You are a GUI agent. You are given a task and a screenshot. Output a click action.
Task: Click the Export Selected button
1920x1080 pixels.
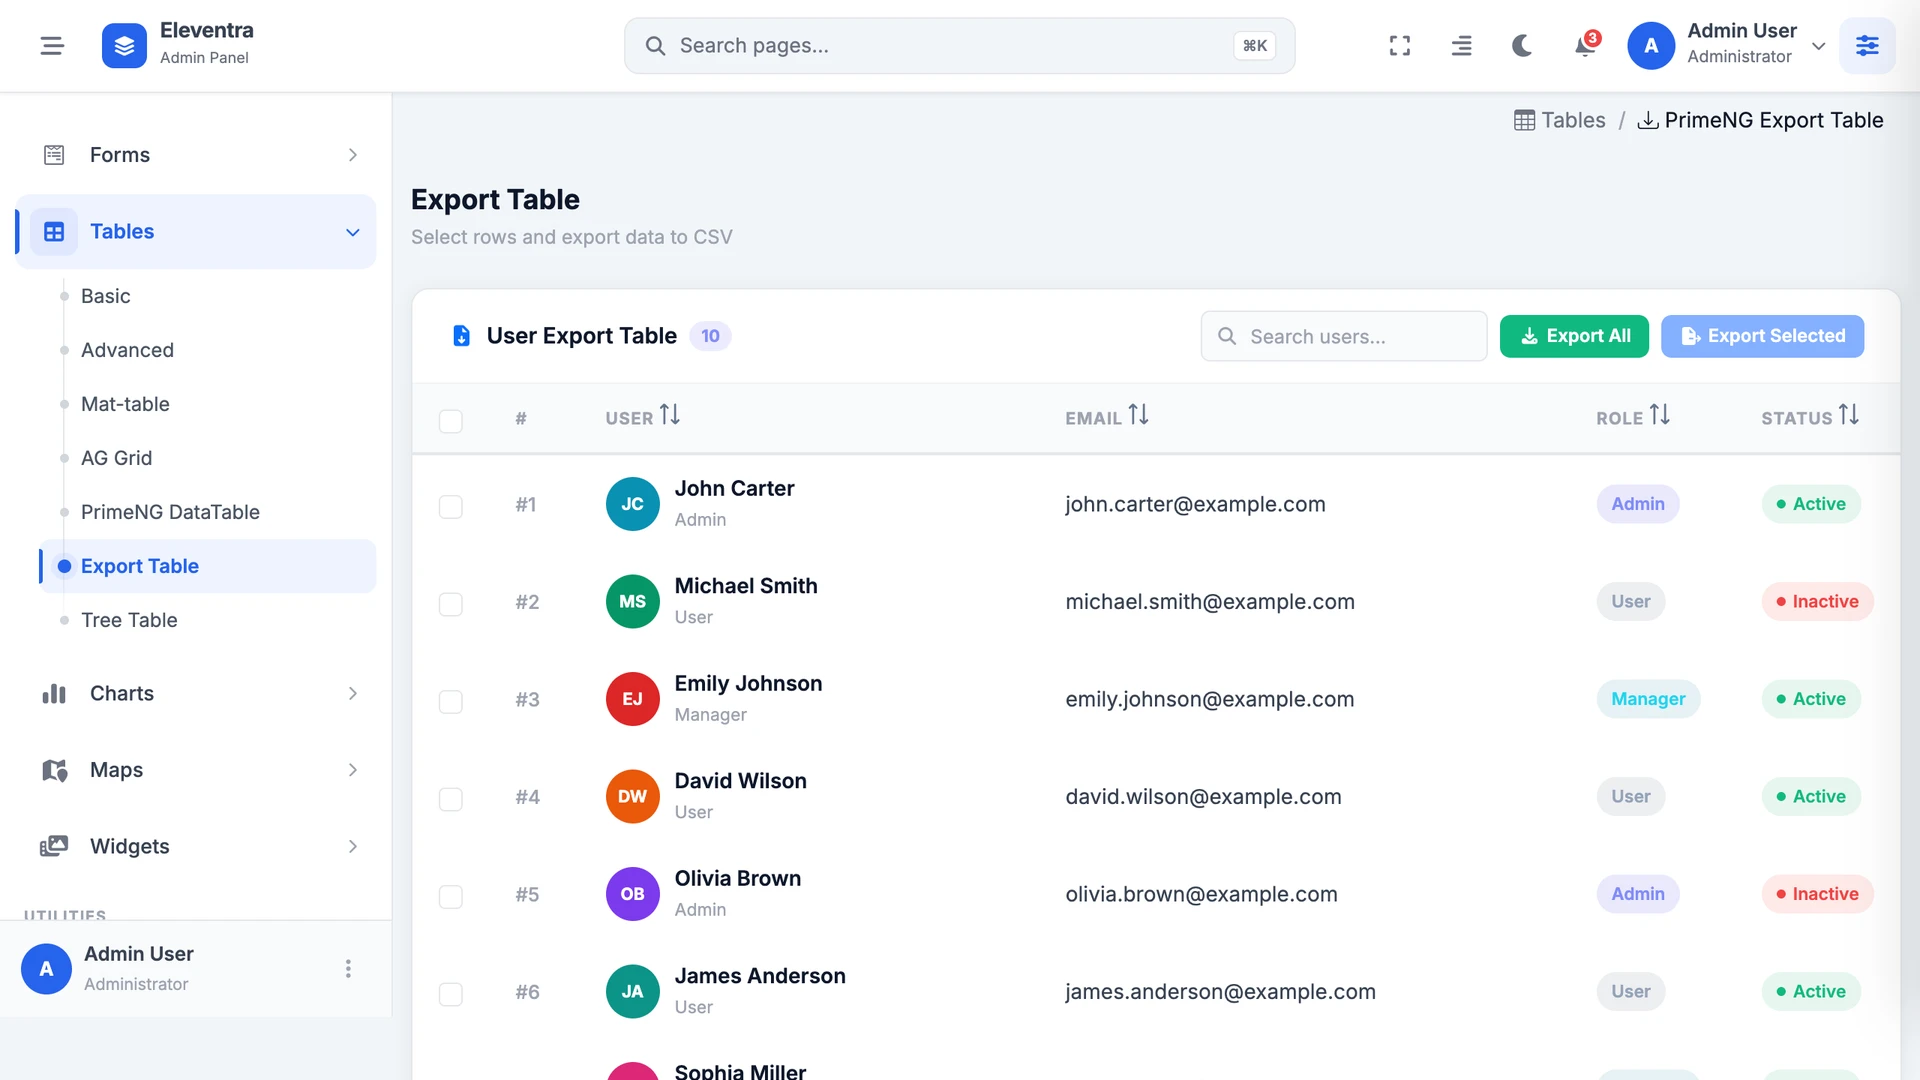tap(1762, 336)
